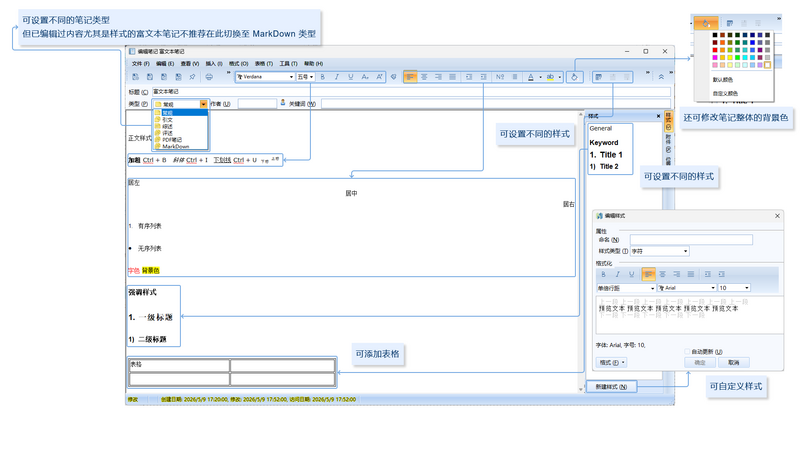
Task: Open the 查看 (V) menu
Action: tap(190, 64)
